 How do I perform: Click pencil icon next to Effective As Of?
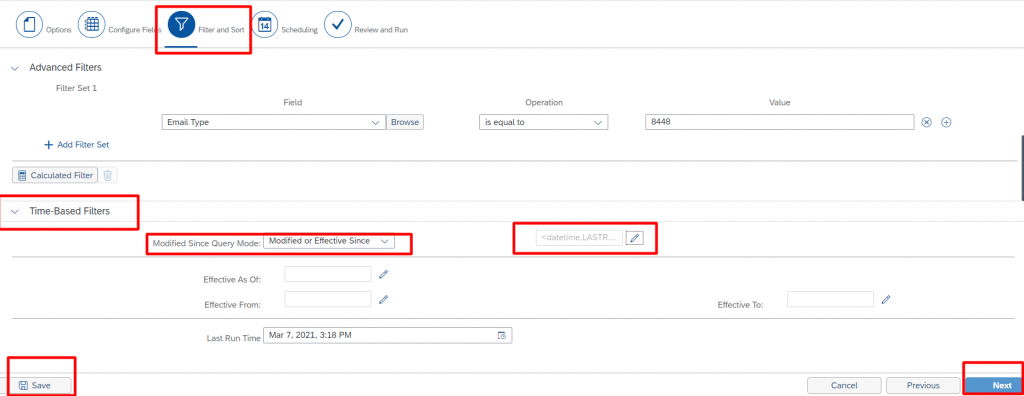(x=384, y=274)
